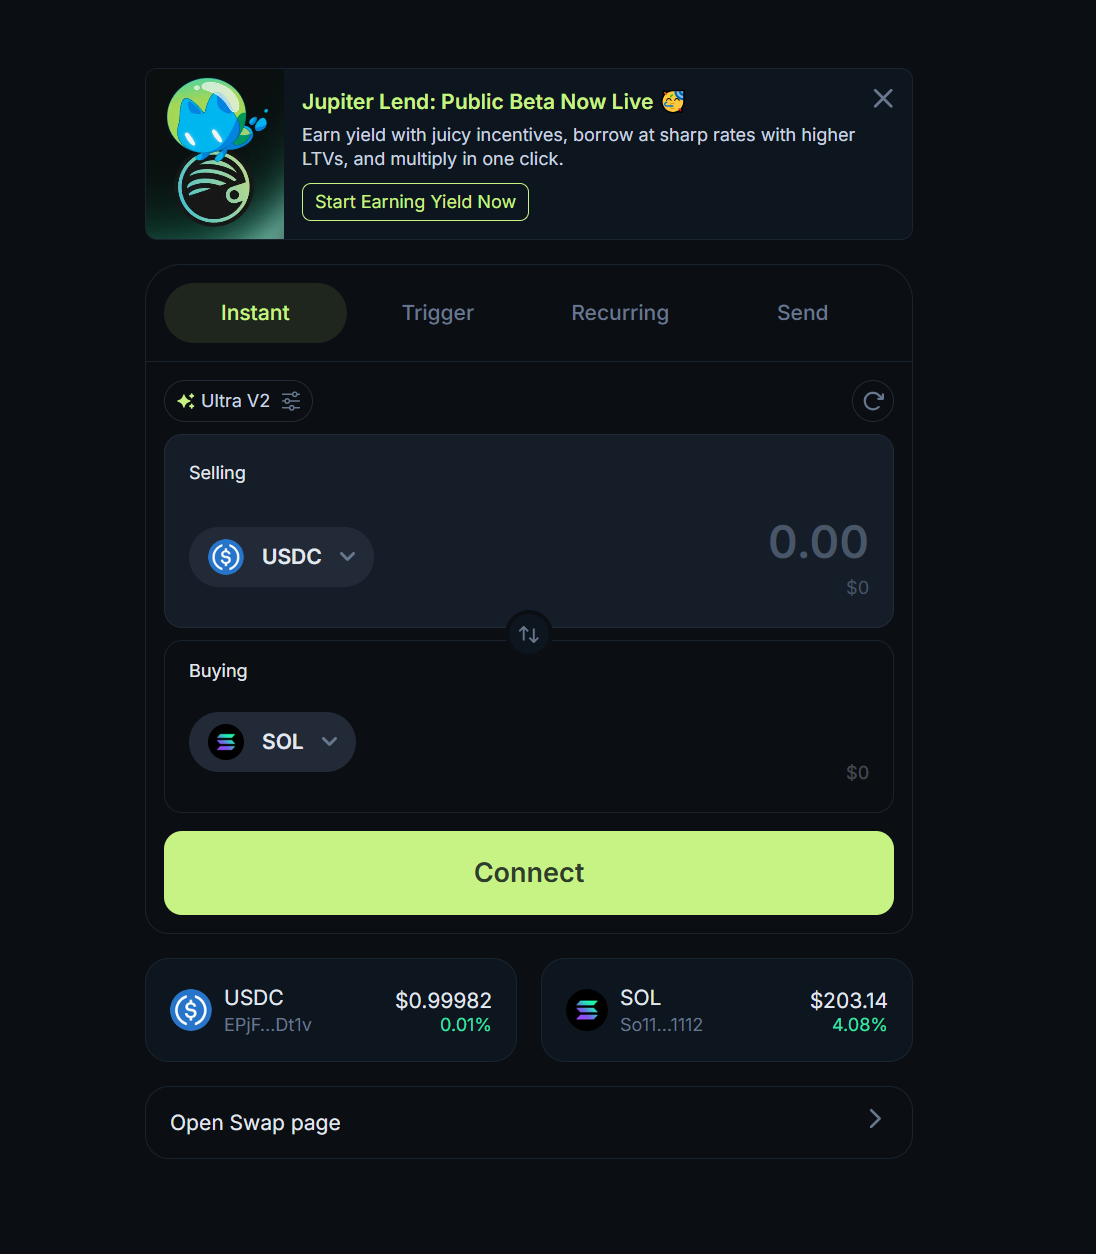
Task: Click the SOL logo in Buying
Action: coord(226,742)
